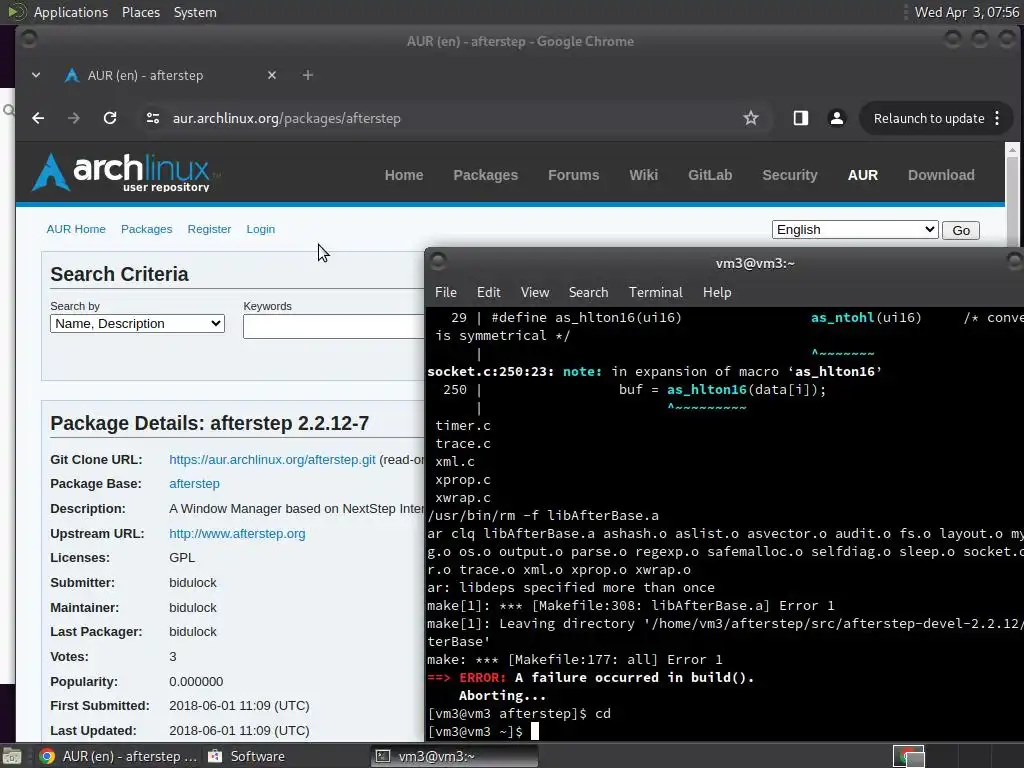Screen dimensions: 1024x768
Task: Click the Chrome address bar URL
Action: coord(286,118)
